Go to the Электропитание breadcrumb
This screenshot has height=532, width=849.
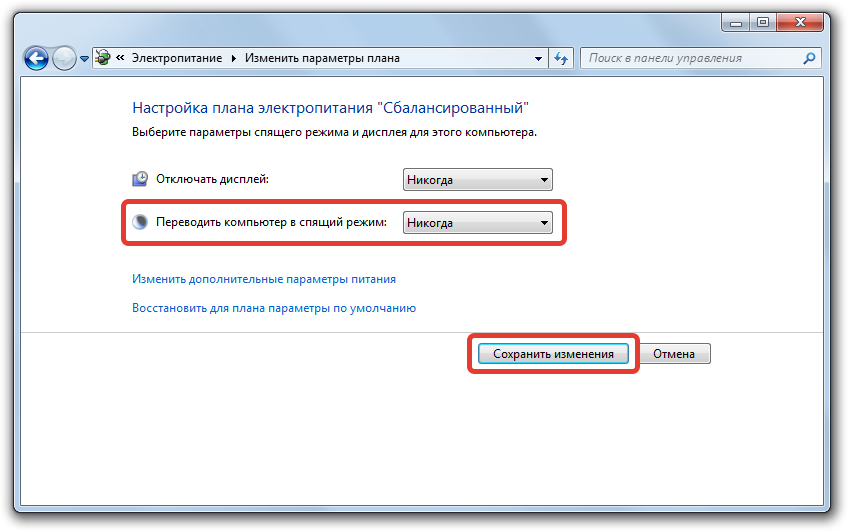coord(177,58)
